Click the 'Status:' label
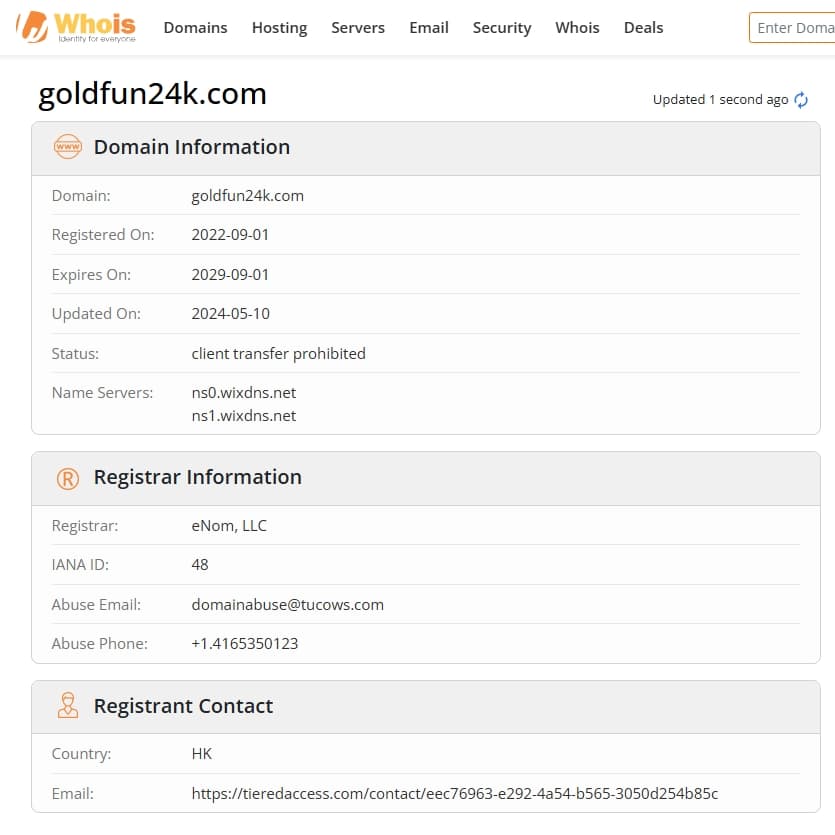835x835 pixels. tap(75, 354)
